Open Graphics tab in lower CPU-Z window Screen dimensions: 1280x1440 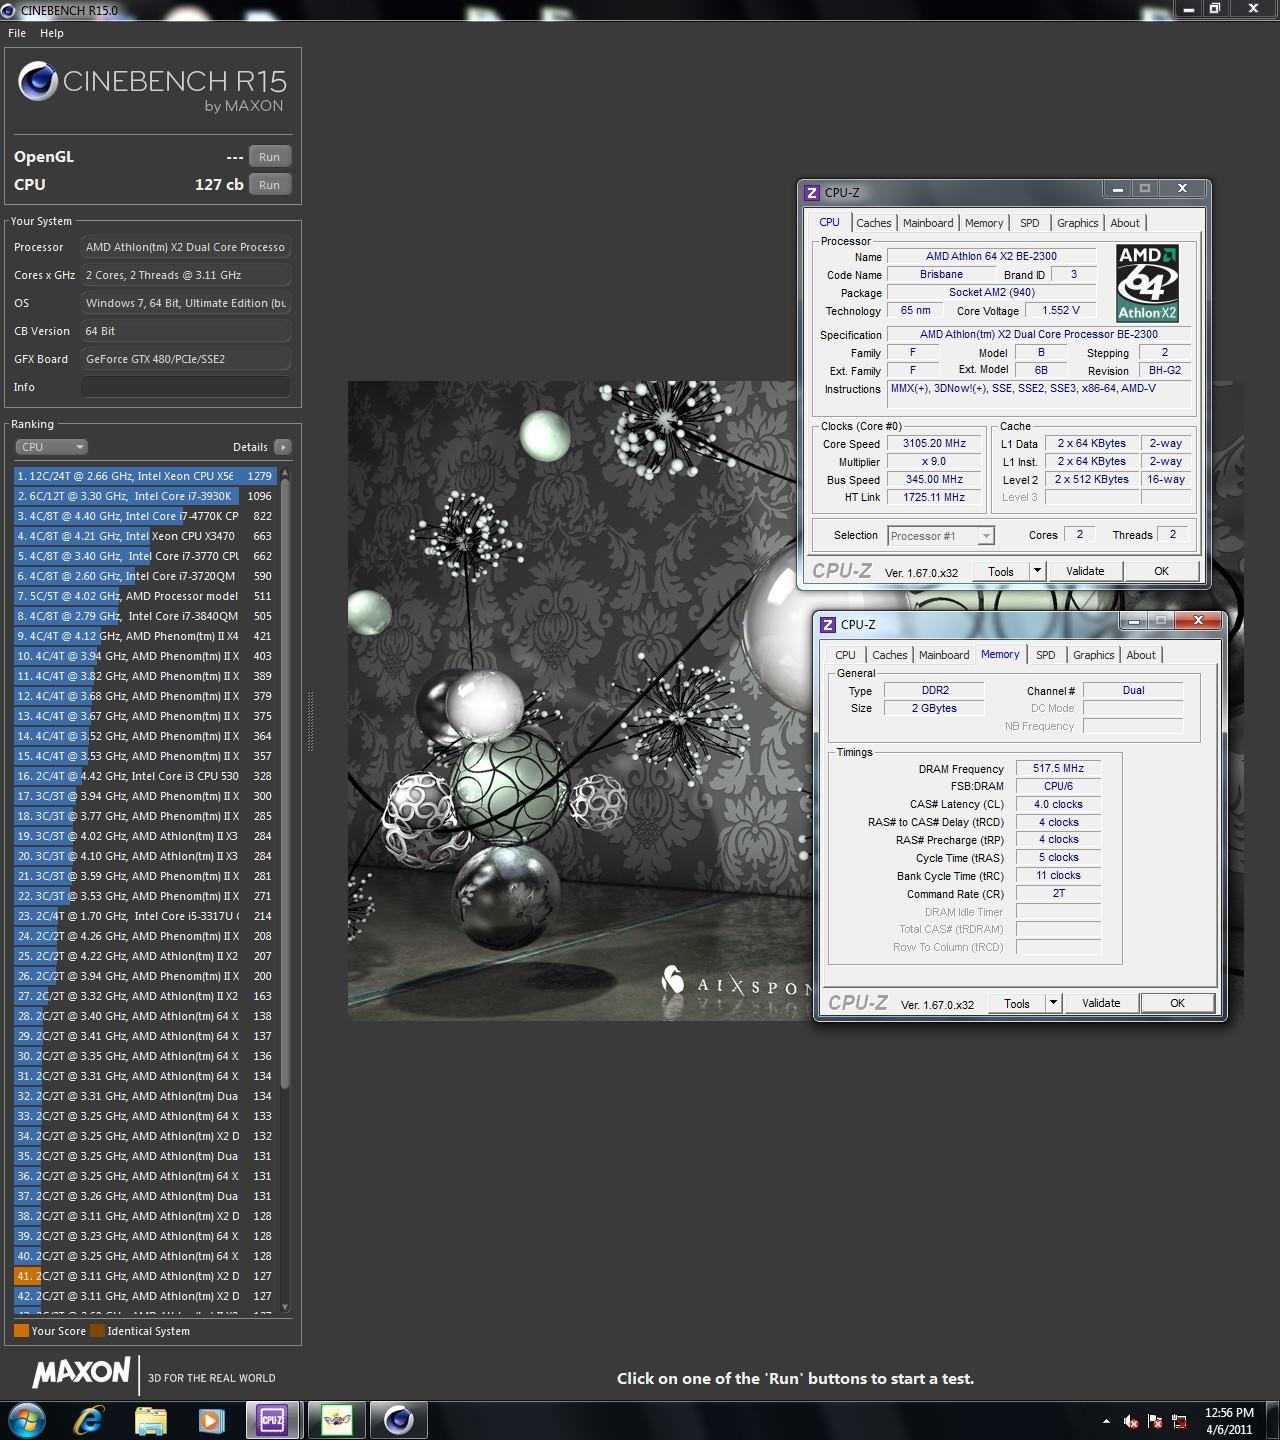1094,655
